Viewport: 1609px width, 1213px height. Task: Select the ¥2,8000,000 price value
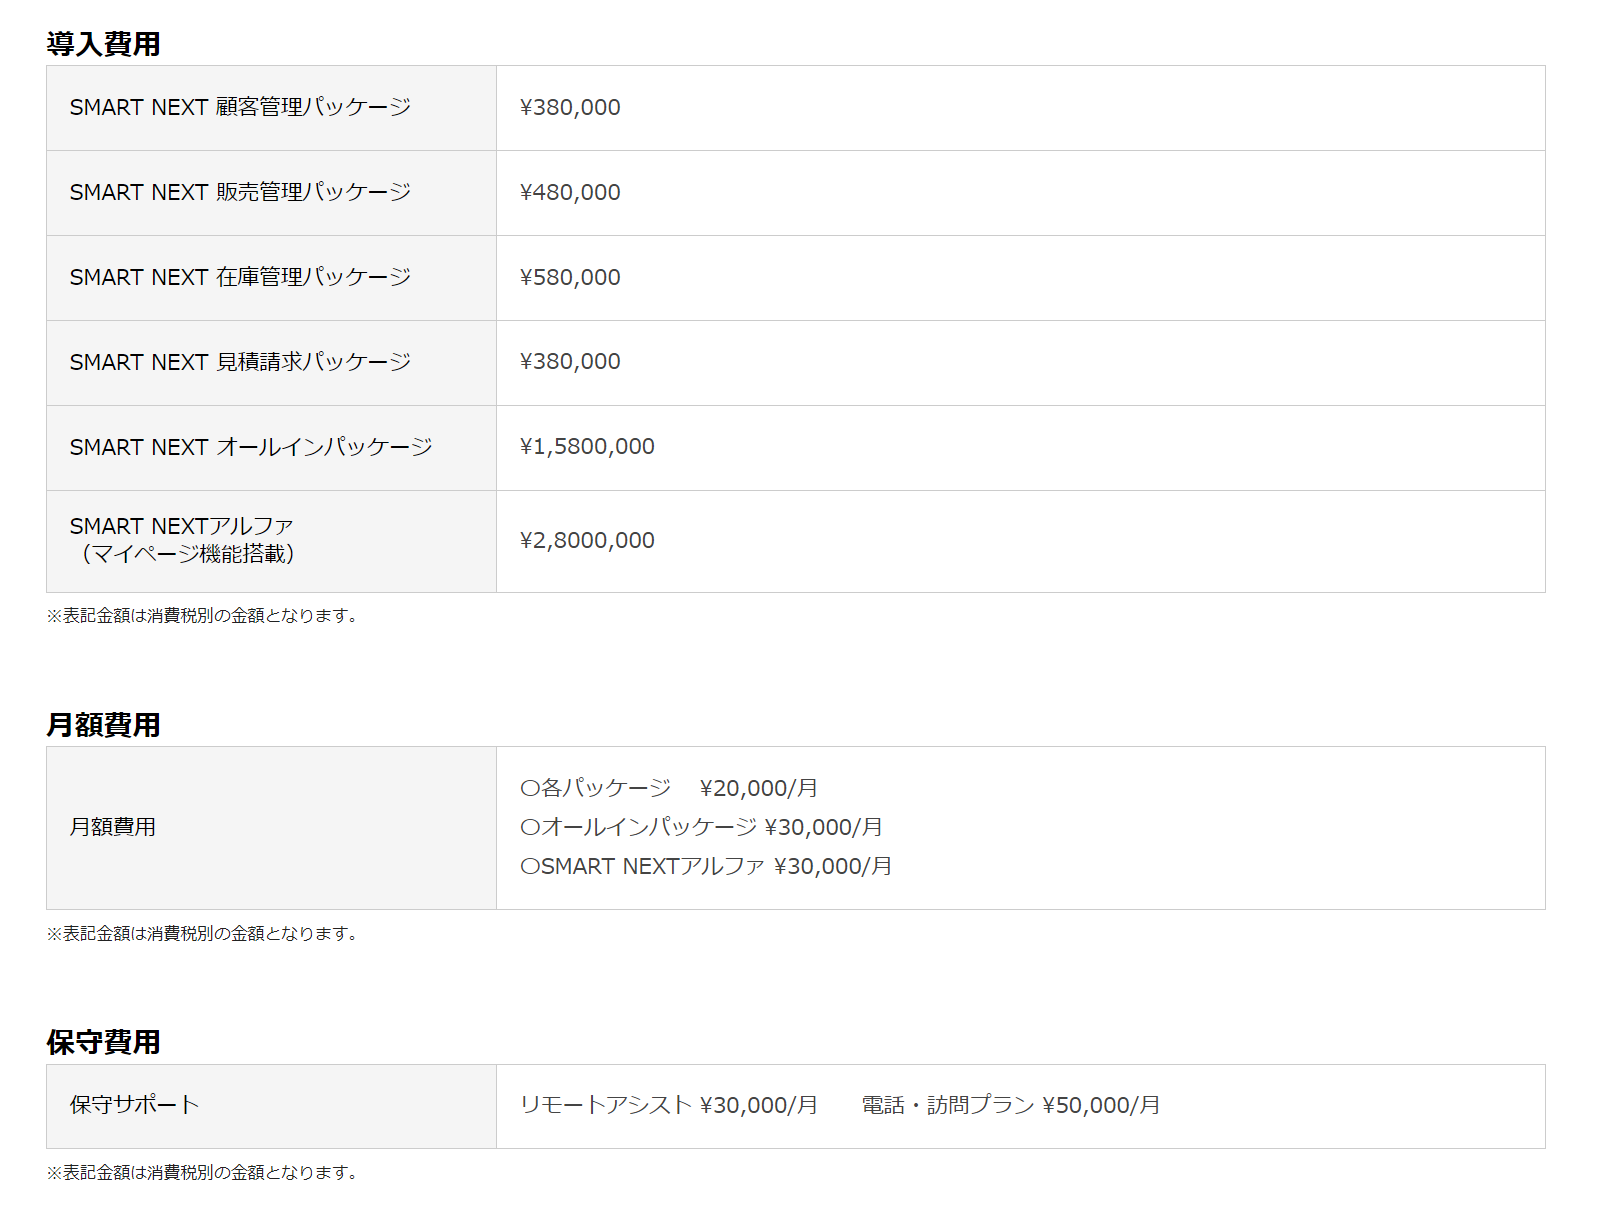[x=587, y=540]
